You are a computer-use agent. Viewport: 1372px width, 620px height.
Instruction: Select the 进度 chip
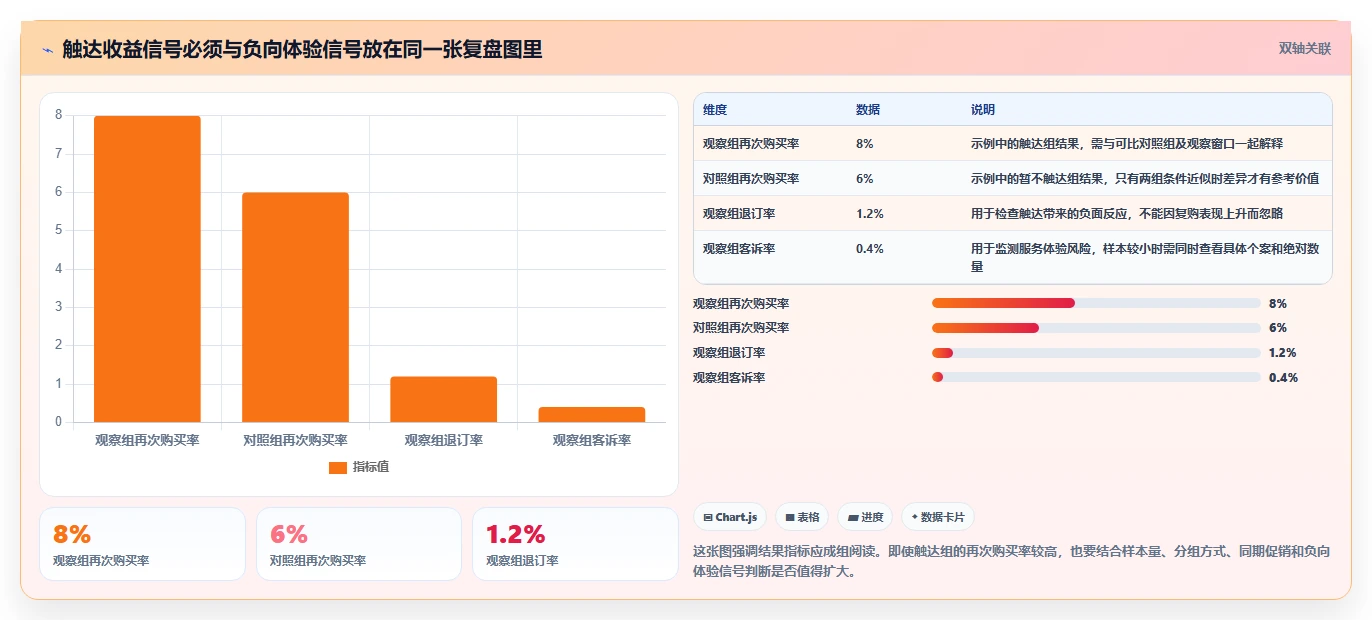tap(865, 517)
